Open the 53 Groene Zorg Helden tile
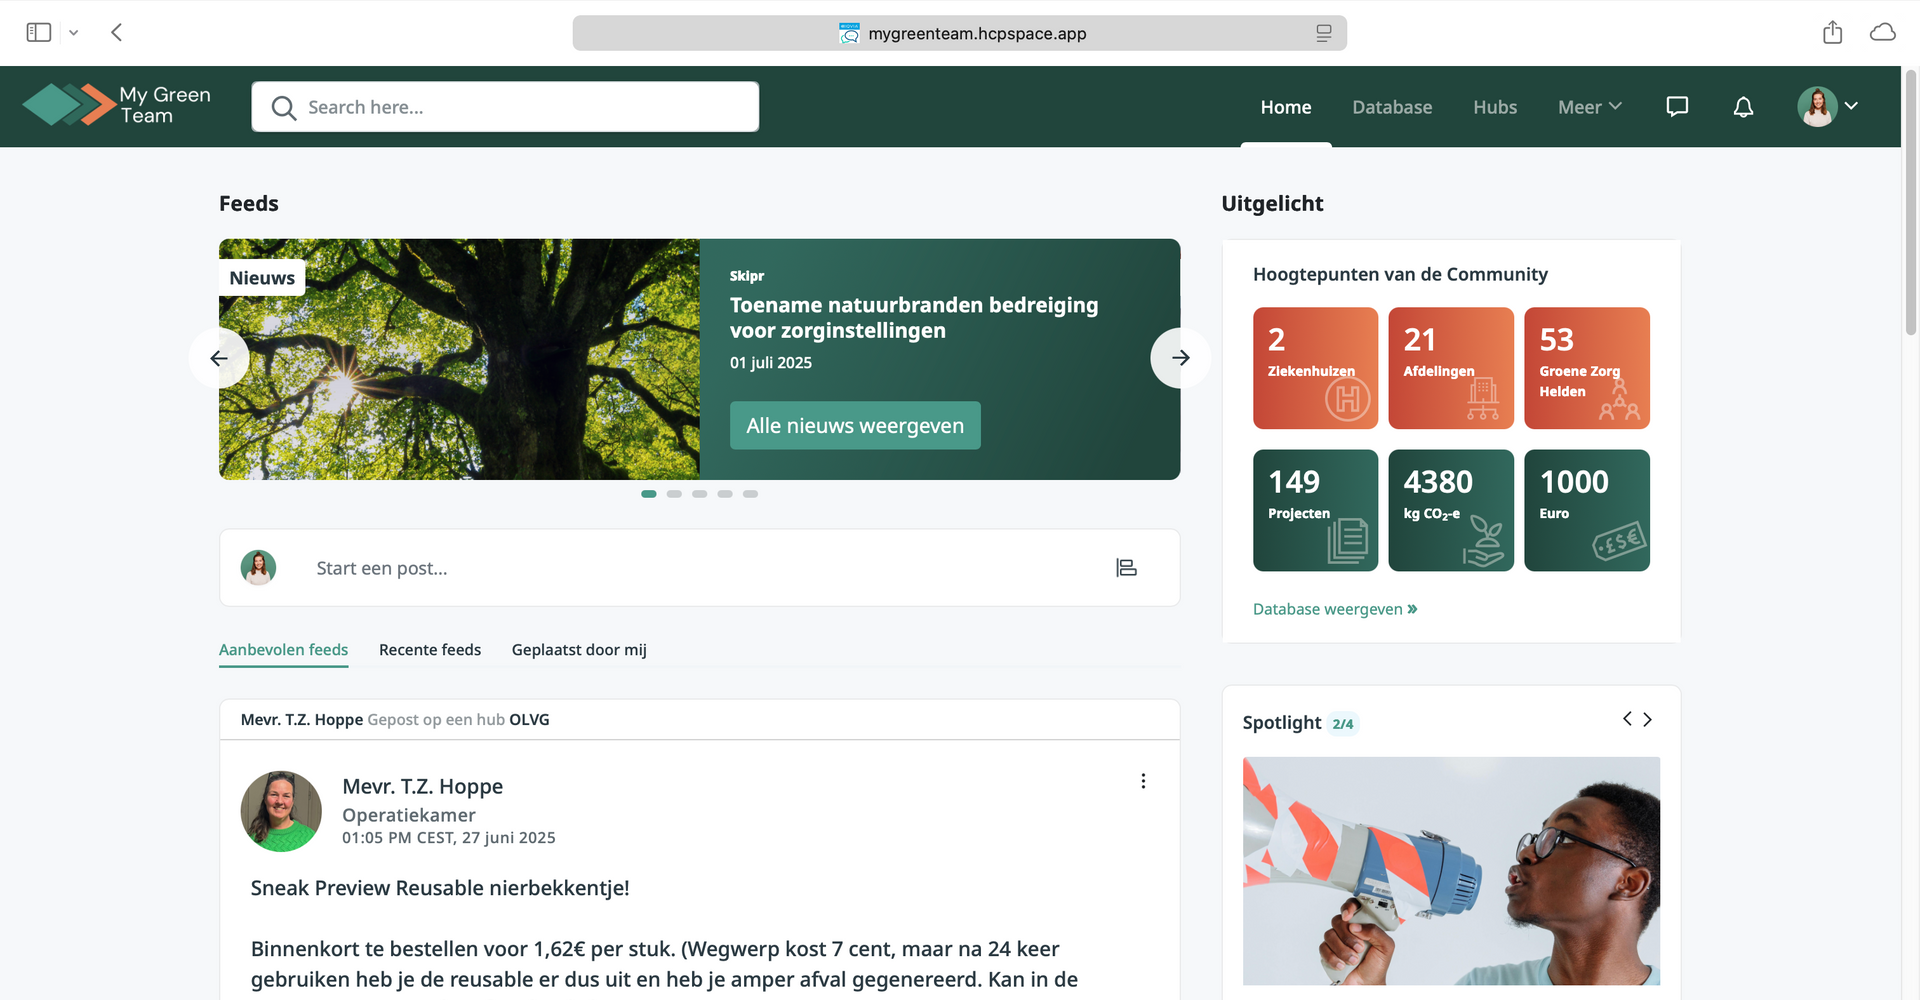This screenshot has height=1000, width=1920. (1587, 368)
